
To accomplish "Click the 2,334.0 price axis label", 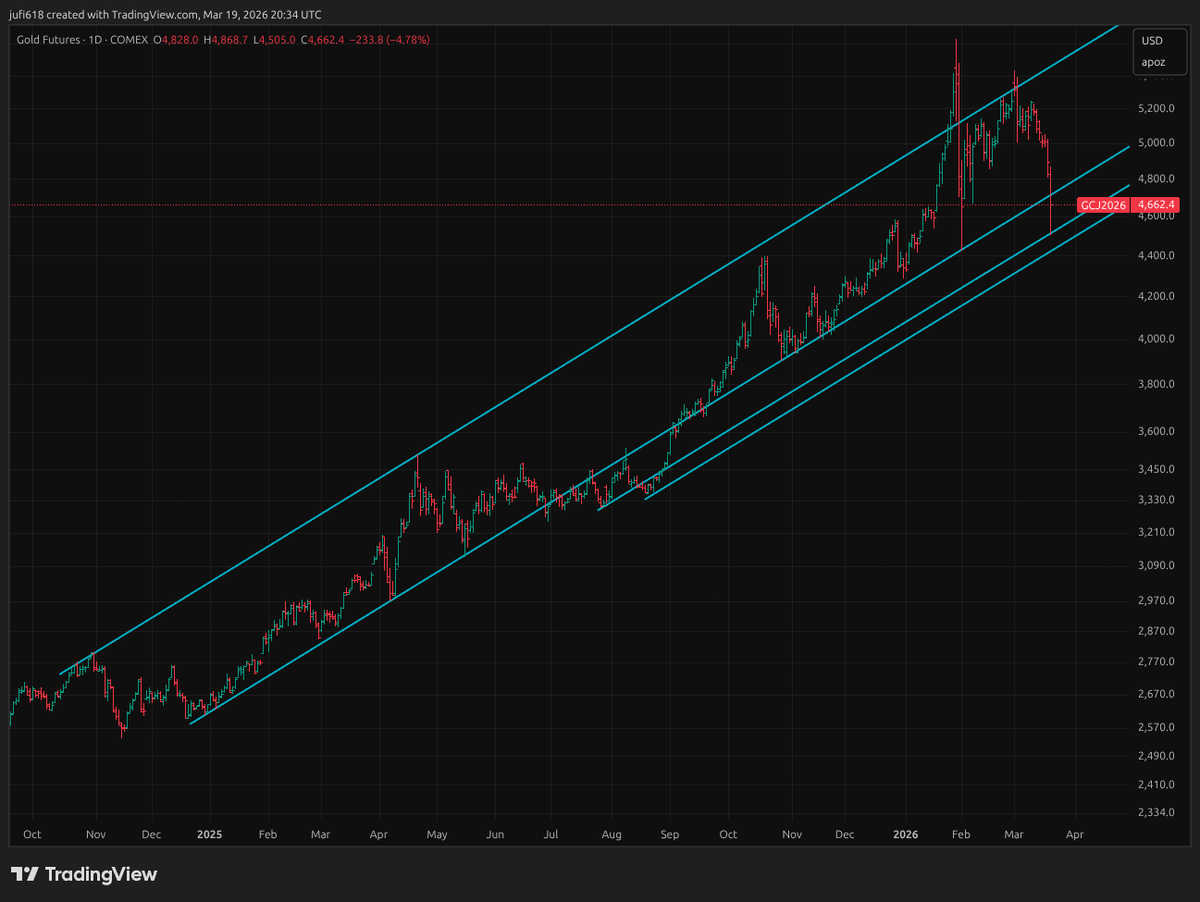I will [x=1158, y=812].
